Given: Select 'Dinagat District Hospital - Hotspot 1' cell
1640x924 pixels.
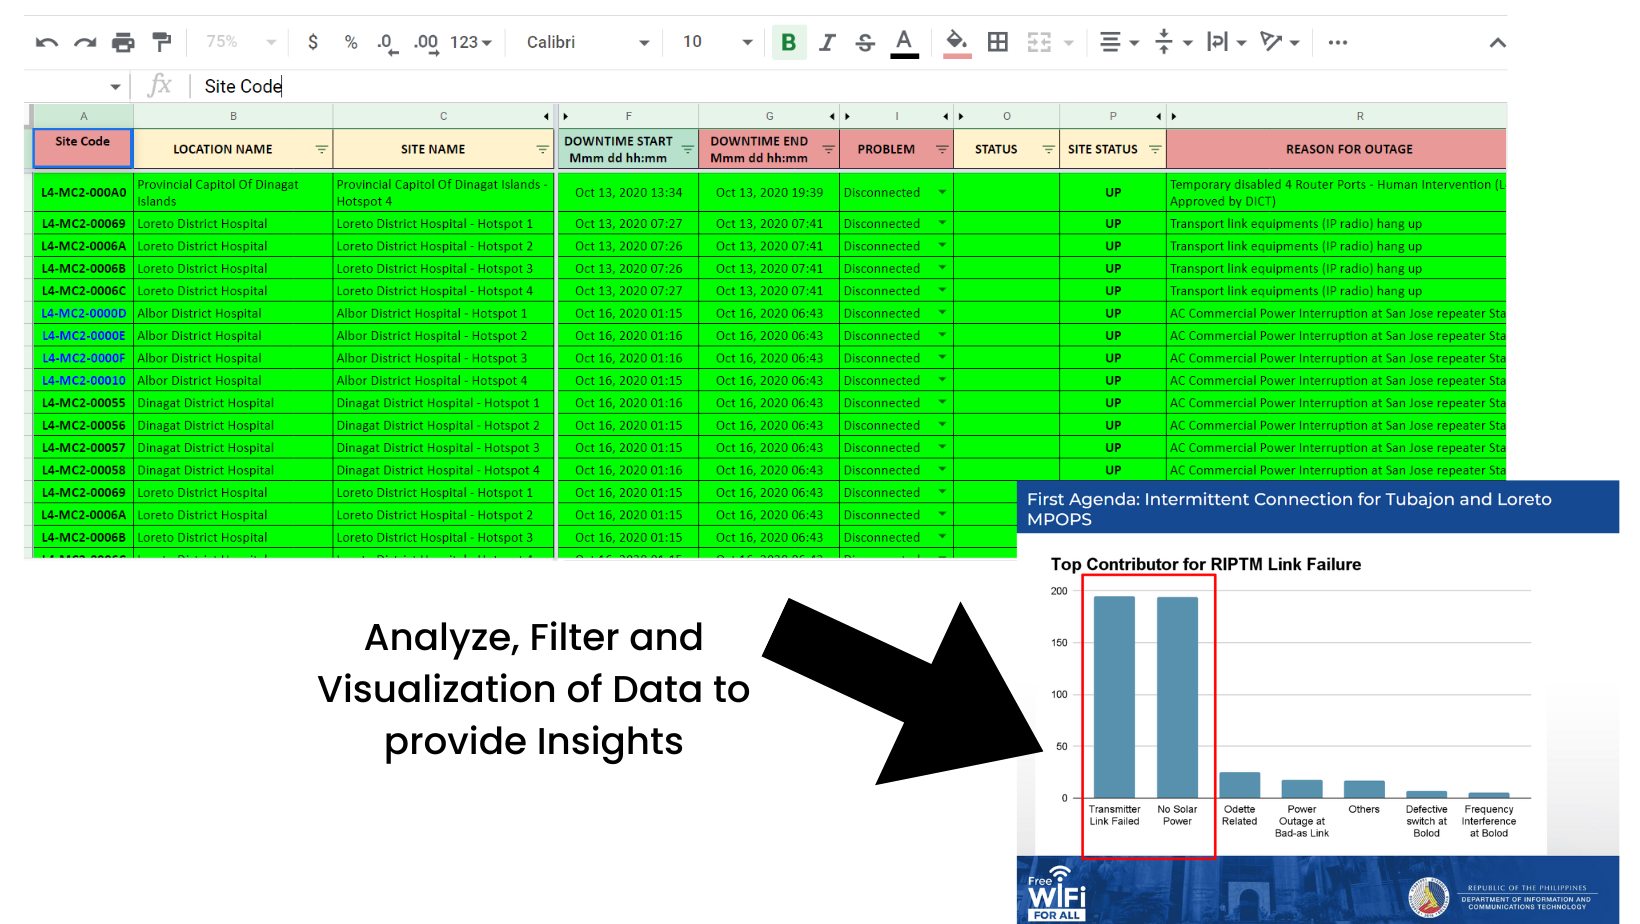Looking at the screenshot, I should coord(443,403).
